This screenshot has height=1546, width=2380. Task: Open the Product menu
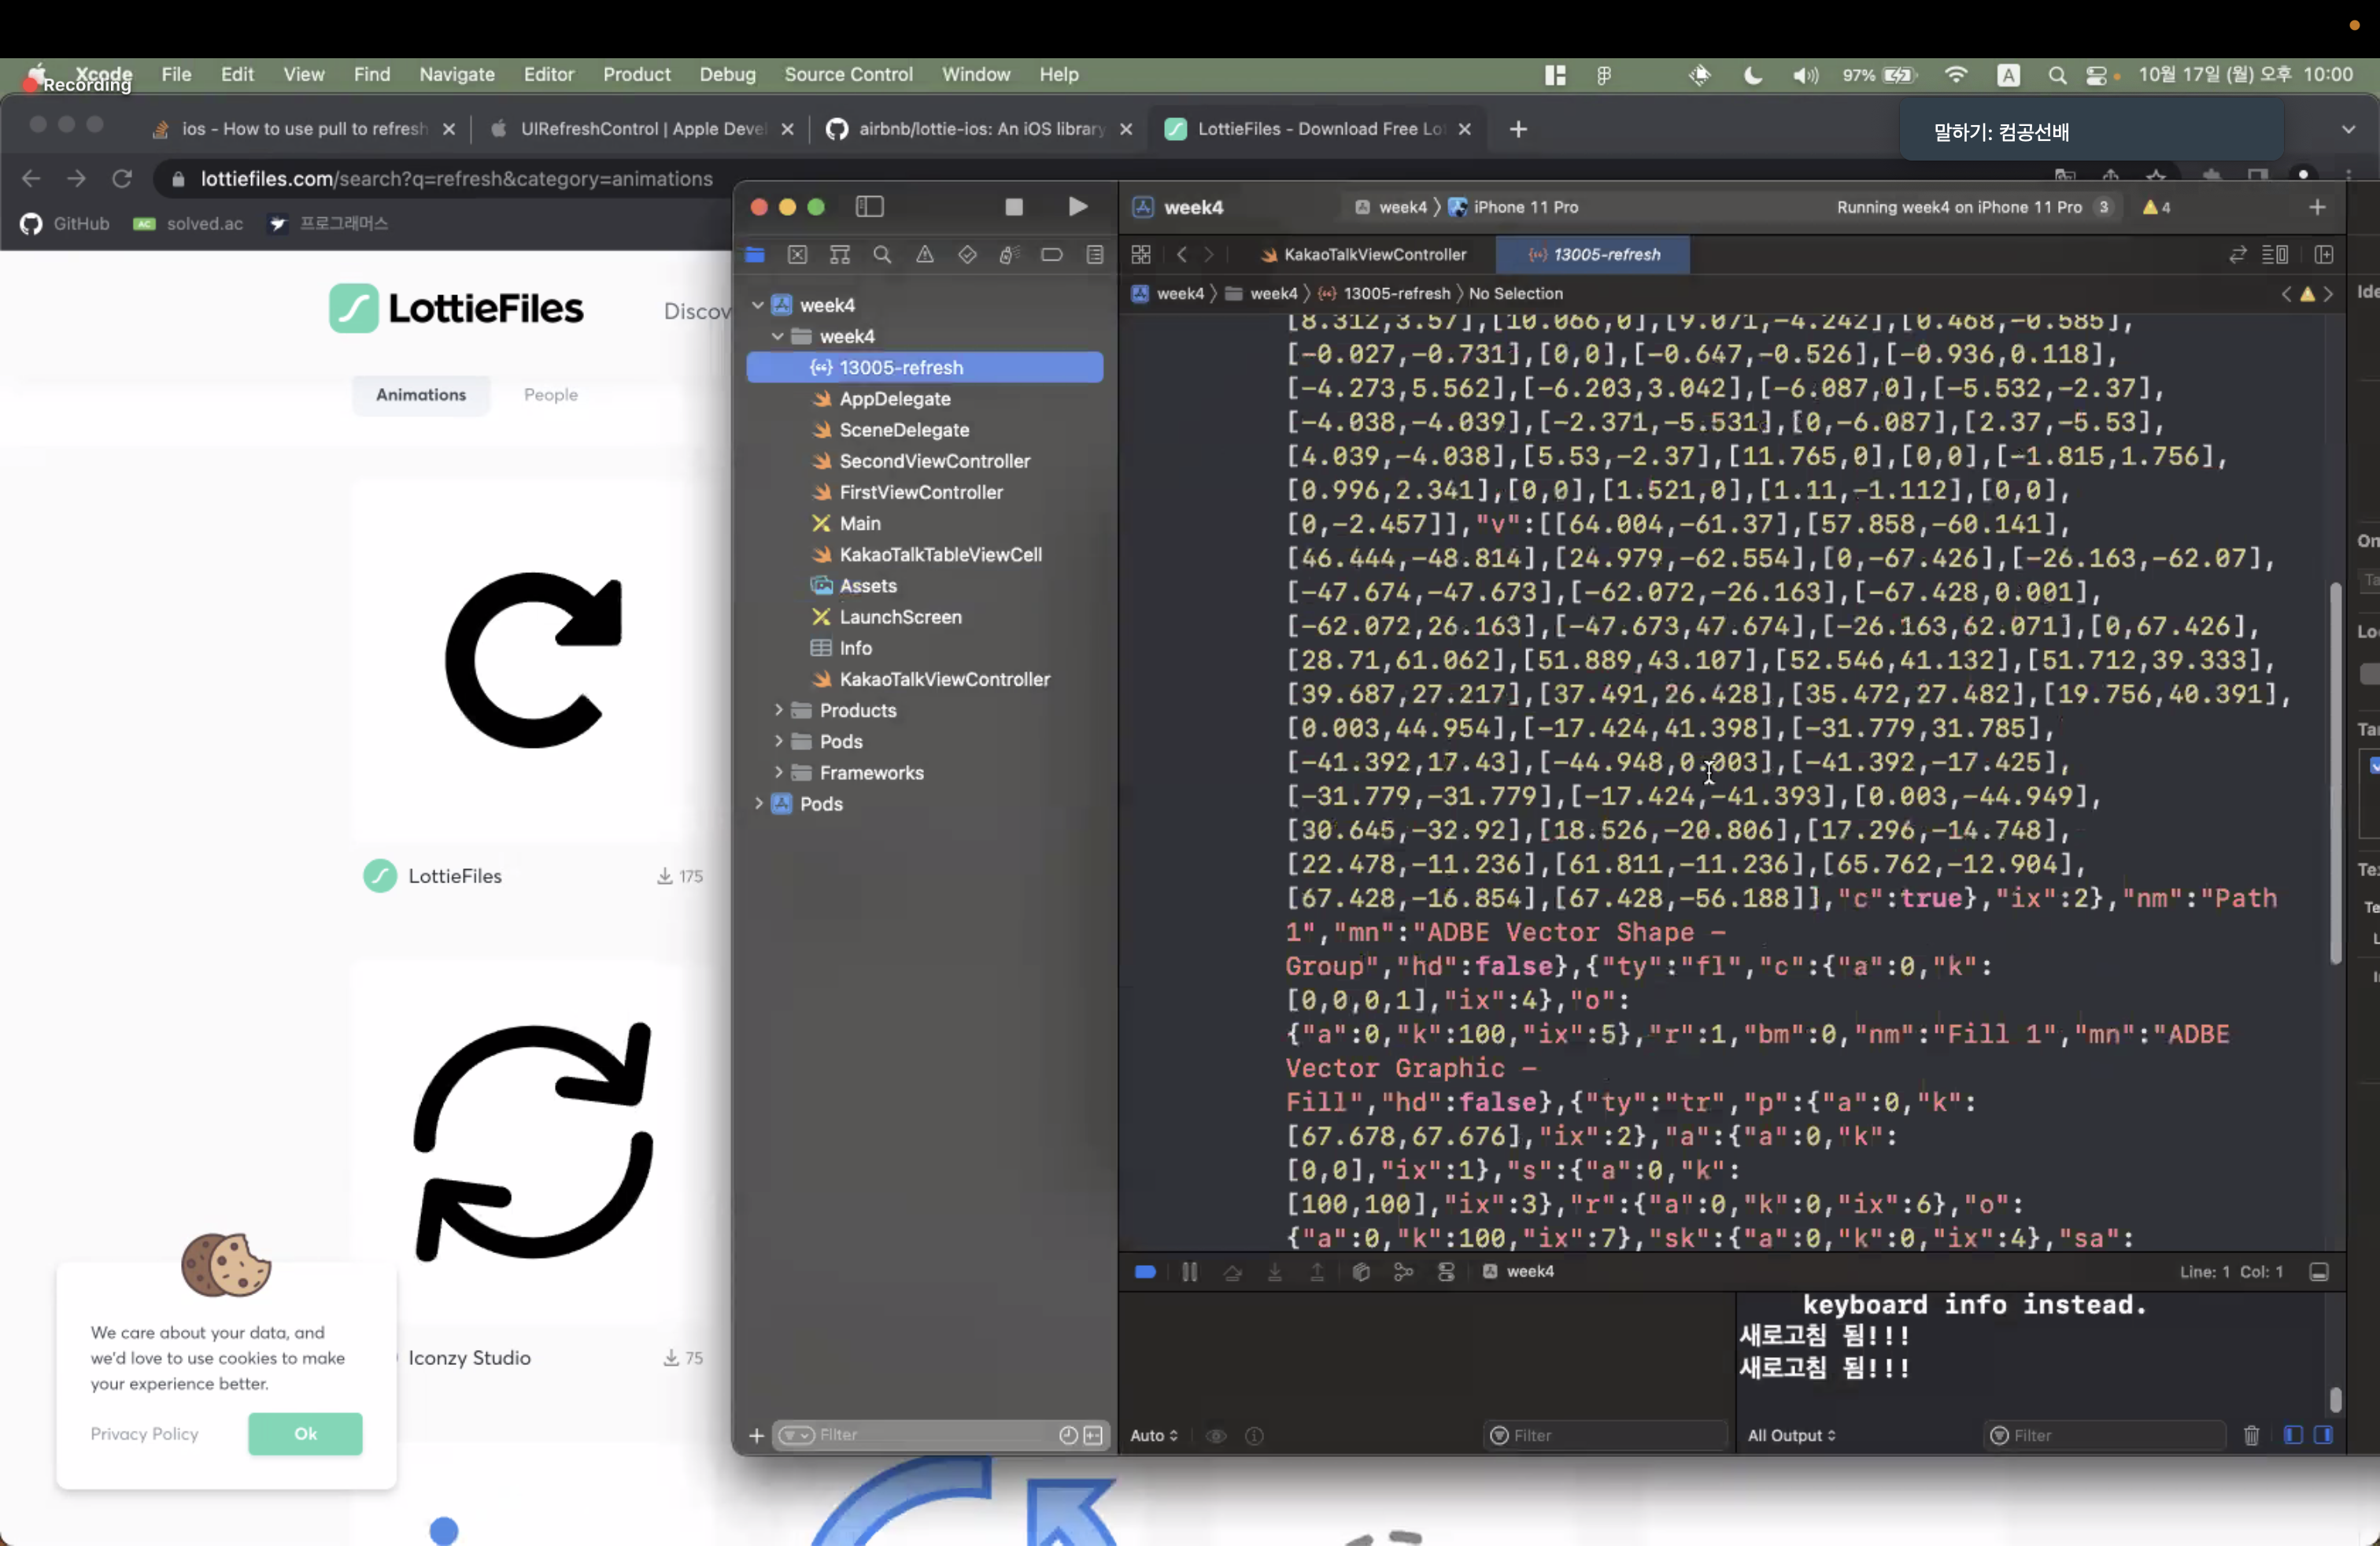pyautogui.click(x=636, y=74)
